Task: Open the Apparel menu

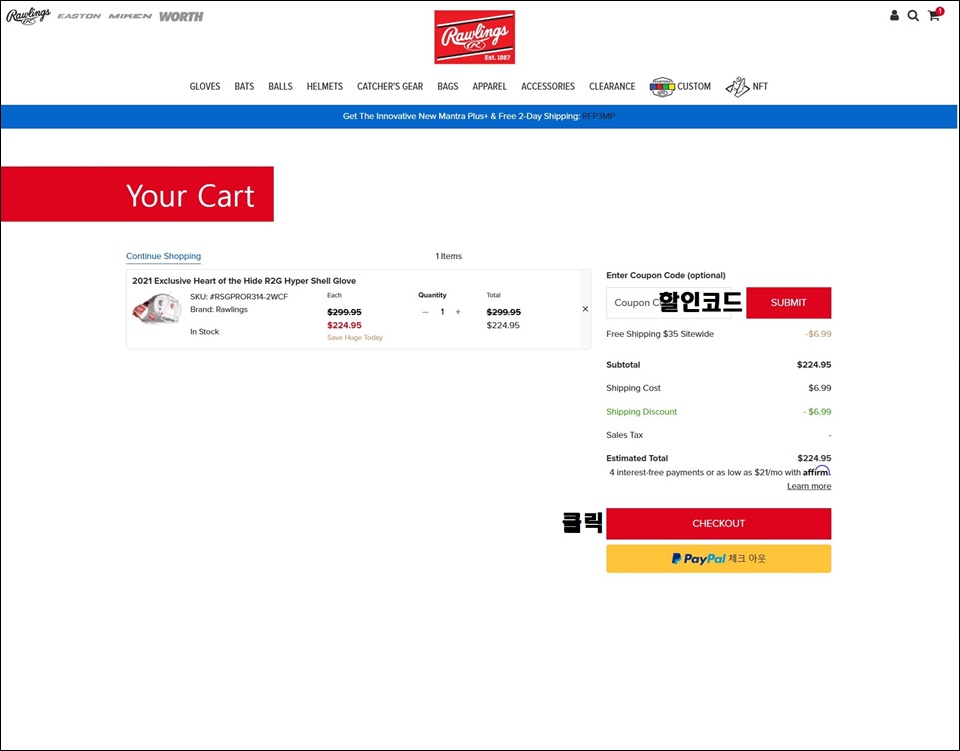Action: coord(490,86)
